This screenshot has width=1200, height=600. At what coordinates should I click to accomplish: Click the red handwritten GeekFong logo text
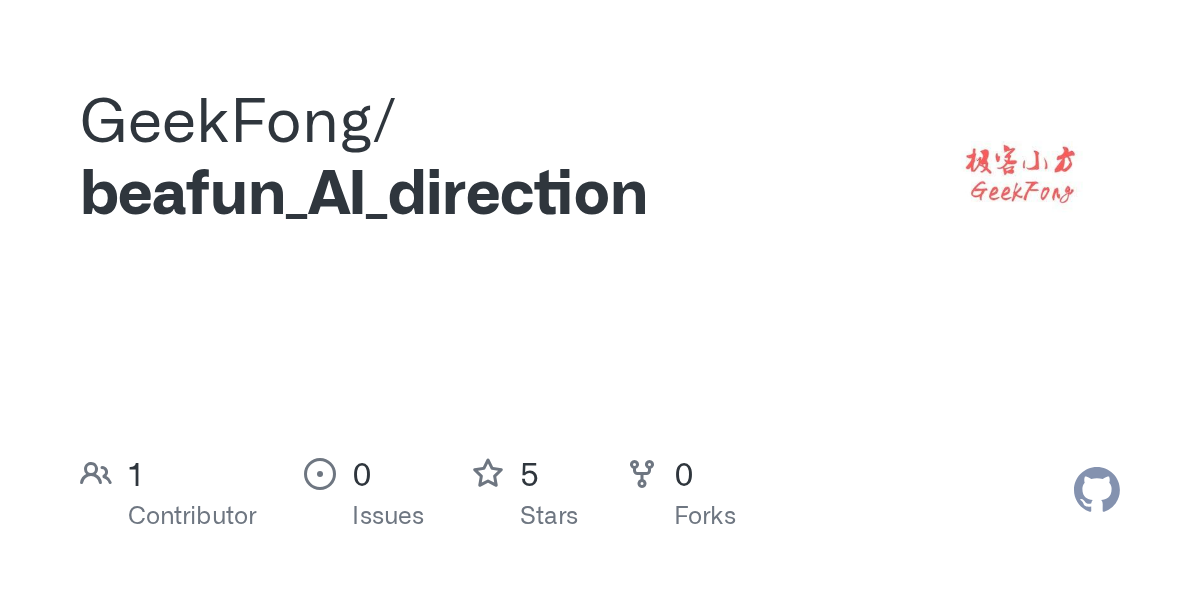1020,191
